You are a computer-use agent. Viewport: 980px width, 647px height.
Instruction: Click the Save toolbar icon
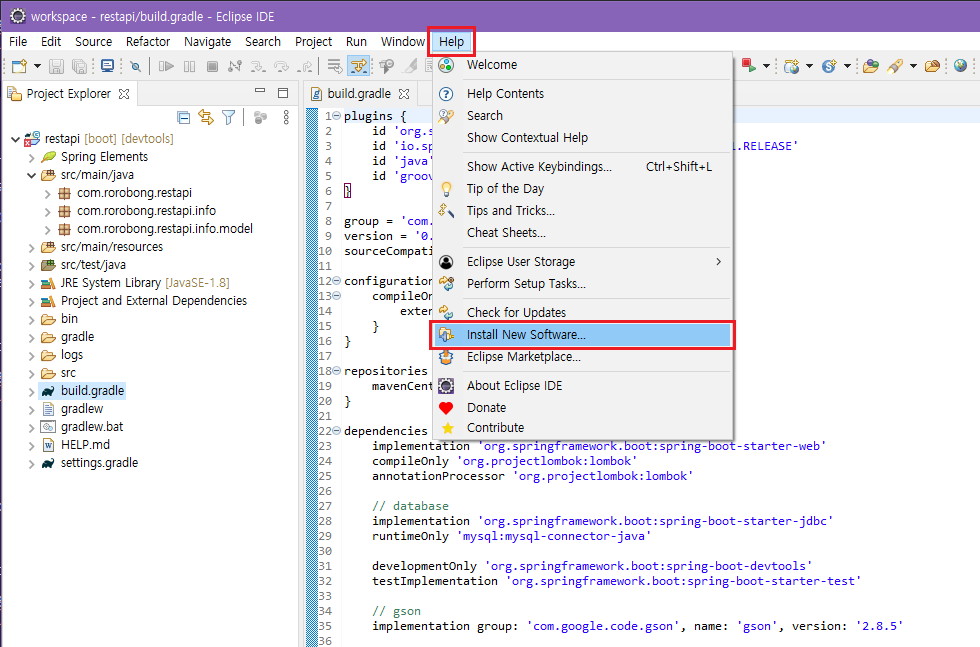coord(57,66)
